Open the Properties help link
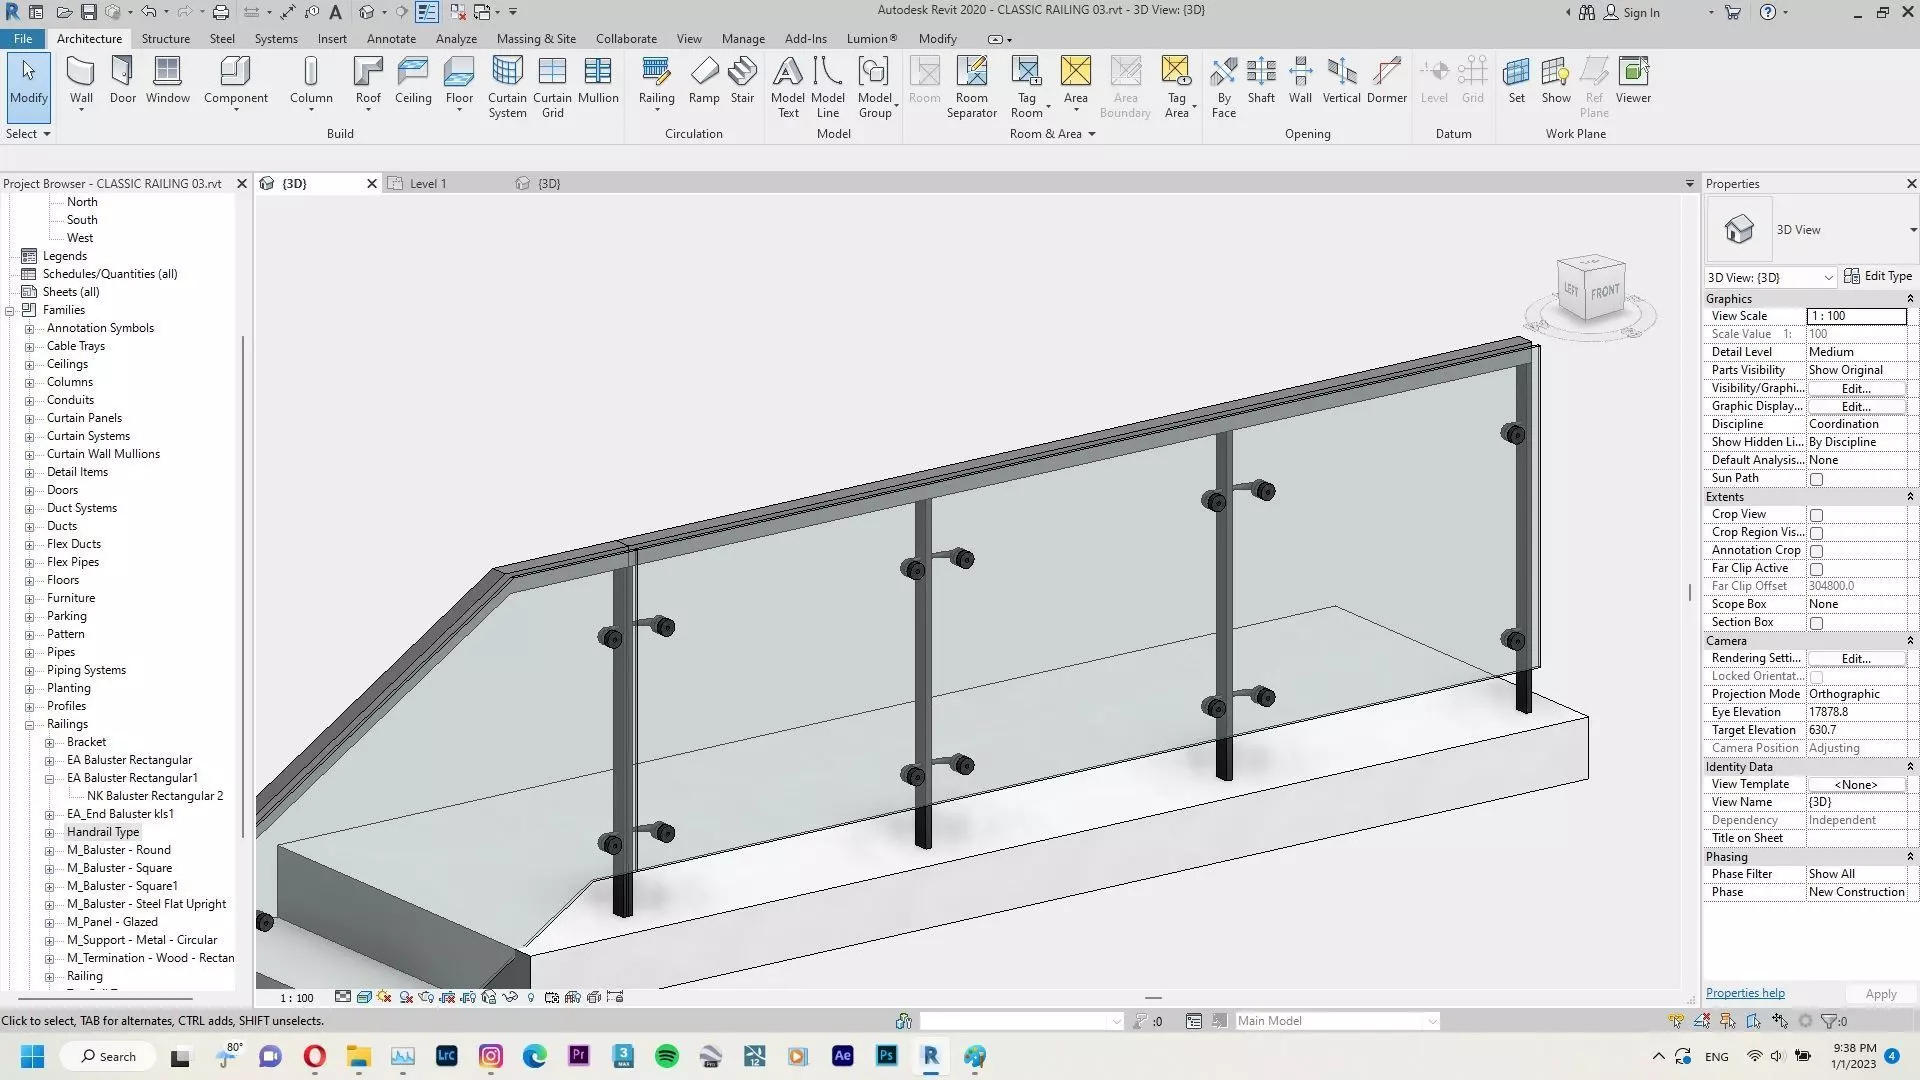This screenshot has width=1920, height=1080. tap(1744, 993)
